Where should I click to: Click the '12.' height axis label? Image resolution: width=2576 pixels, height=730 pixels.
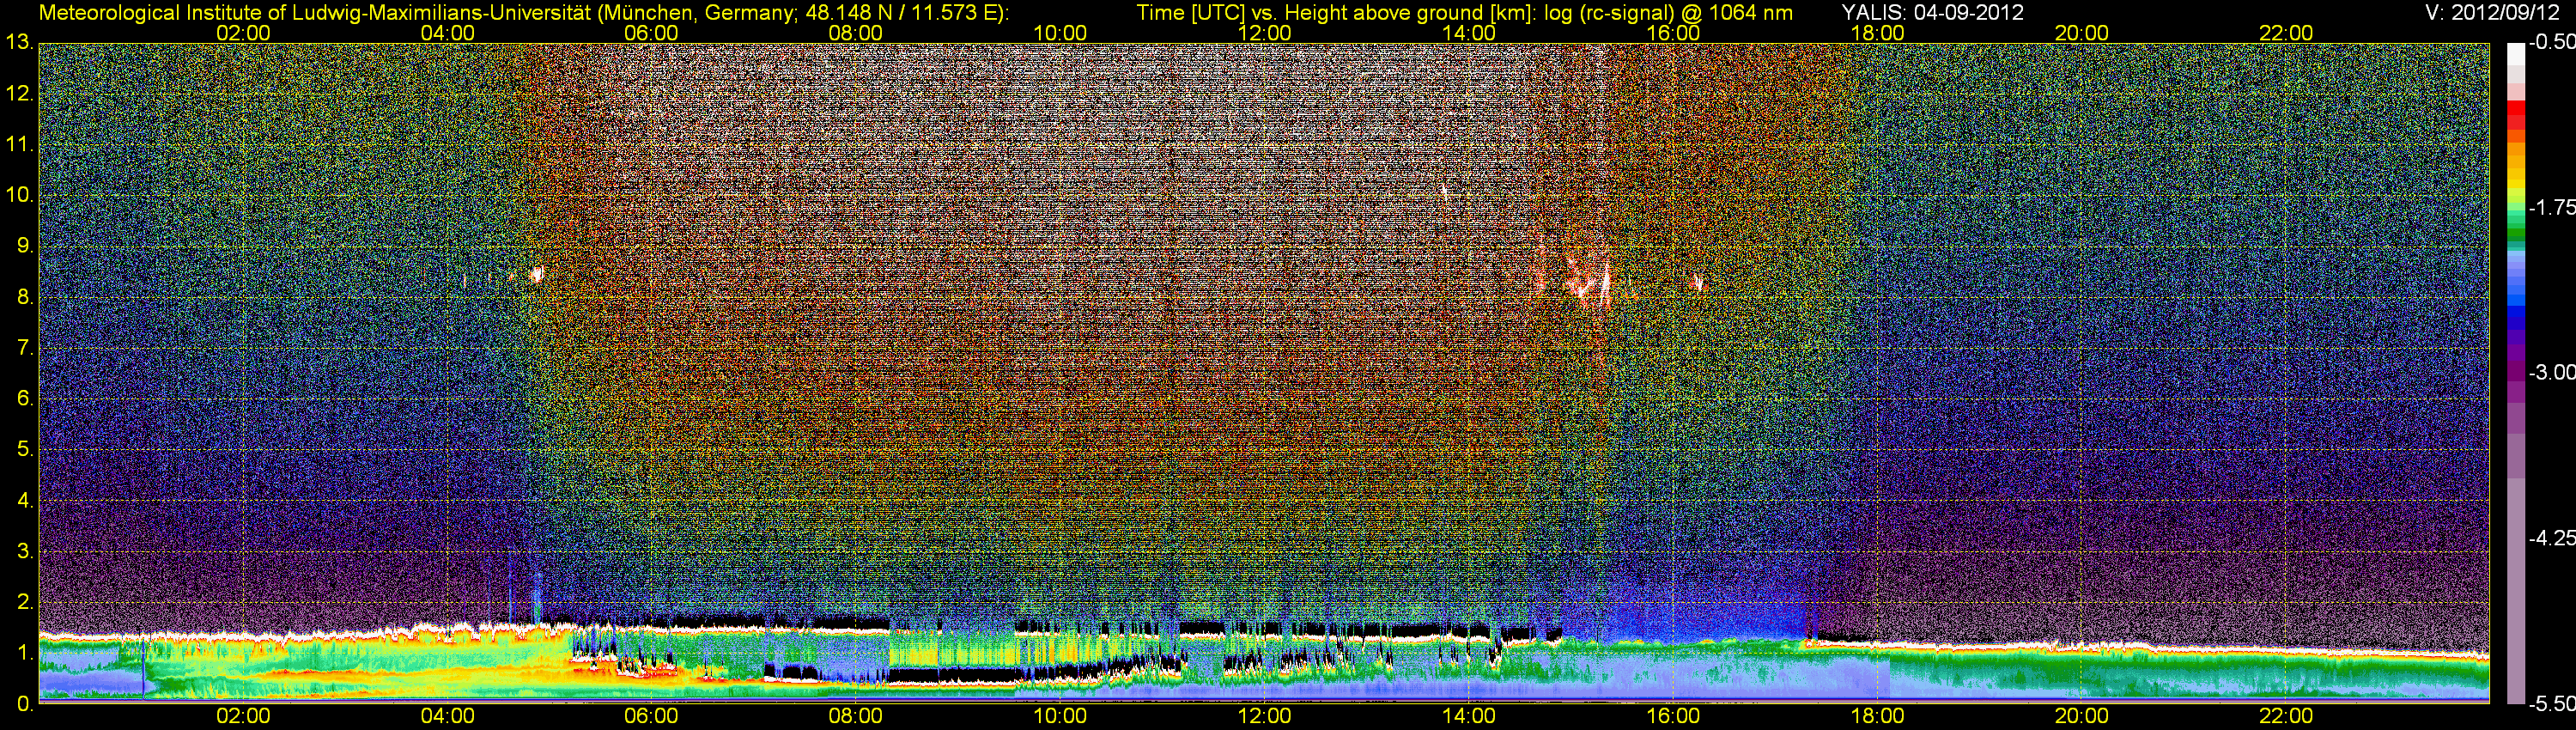(x=19, y=94)
